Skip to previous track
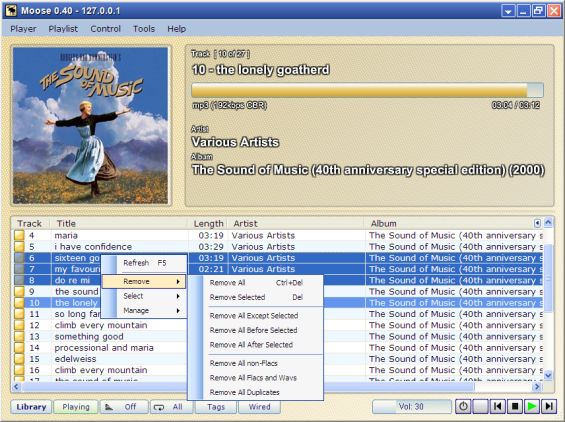Viewport: 565px width, 422px height. point(498,407)
